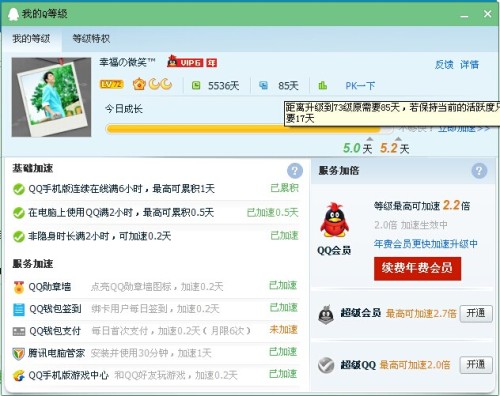Viewport: 500px width, 396px height.
Task: Click the VIP penguin icon before VIP6
Action: tap(172, 61)
